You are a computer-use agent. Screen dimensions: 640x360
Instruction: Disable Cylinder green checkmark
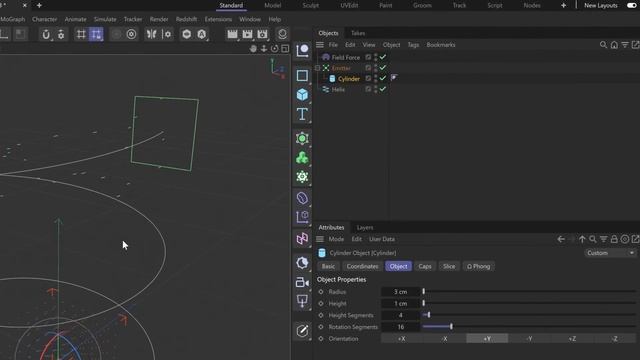click(x=383, y=78)
